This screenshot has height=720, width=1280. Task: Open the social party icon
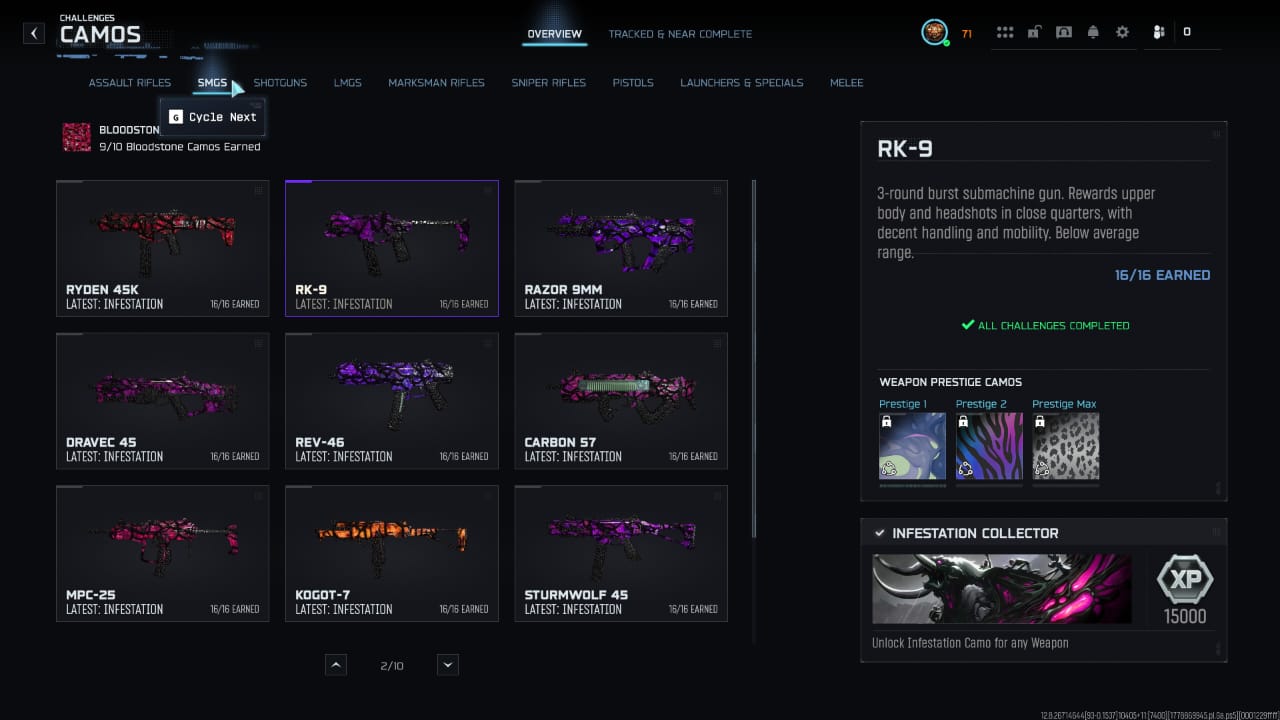[1159, 32]
